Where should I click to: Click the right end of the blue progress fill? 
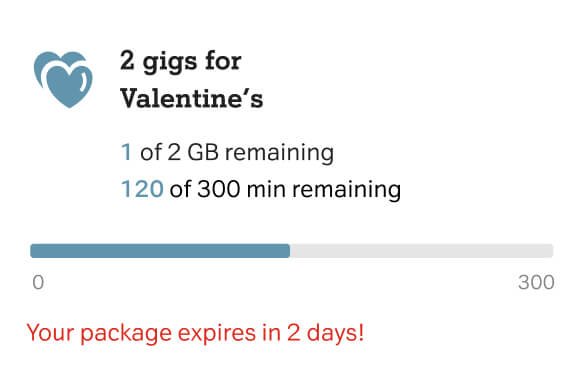tap(287, 251)
